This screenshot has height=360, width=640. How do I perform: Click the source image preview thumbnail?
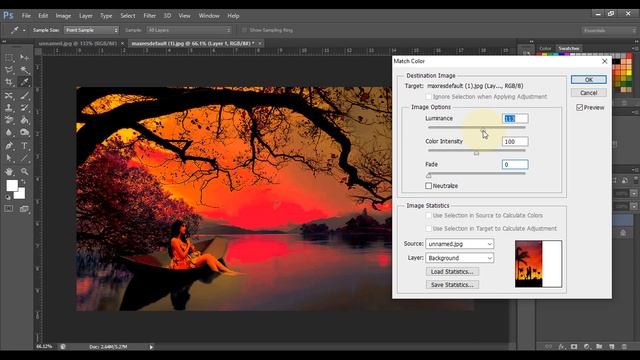[x=538, y=264]
